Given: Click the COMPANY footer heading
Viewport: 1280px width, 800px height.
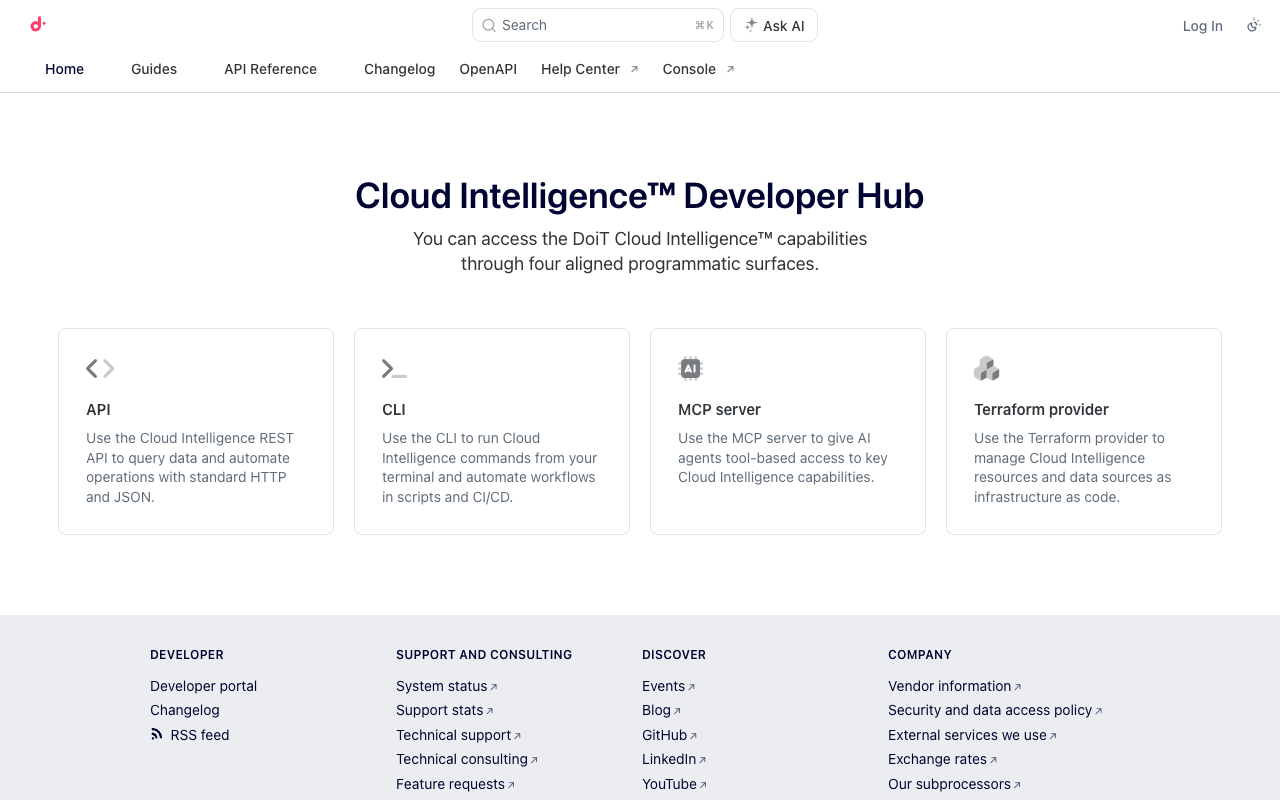Looking at the screenshot, I should [920, 655].
